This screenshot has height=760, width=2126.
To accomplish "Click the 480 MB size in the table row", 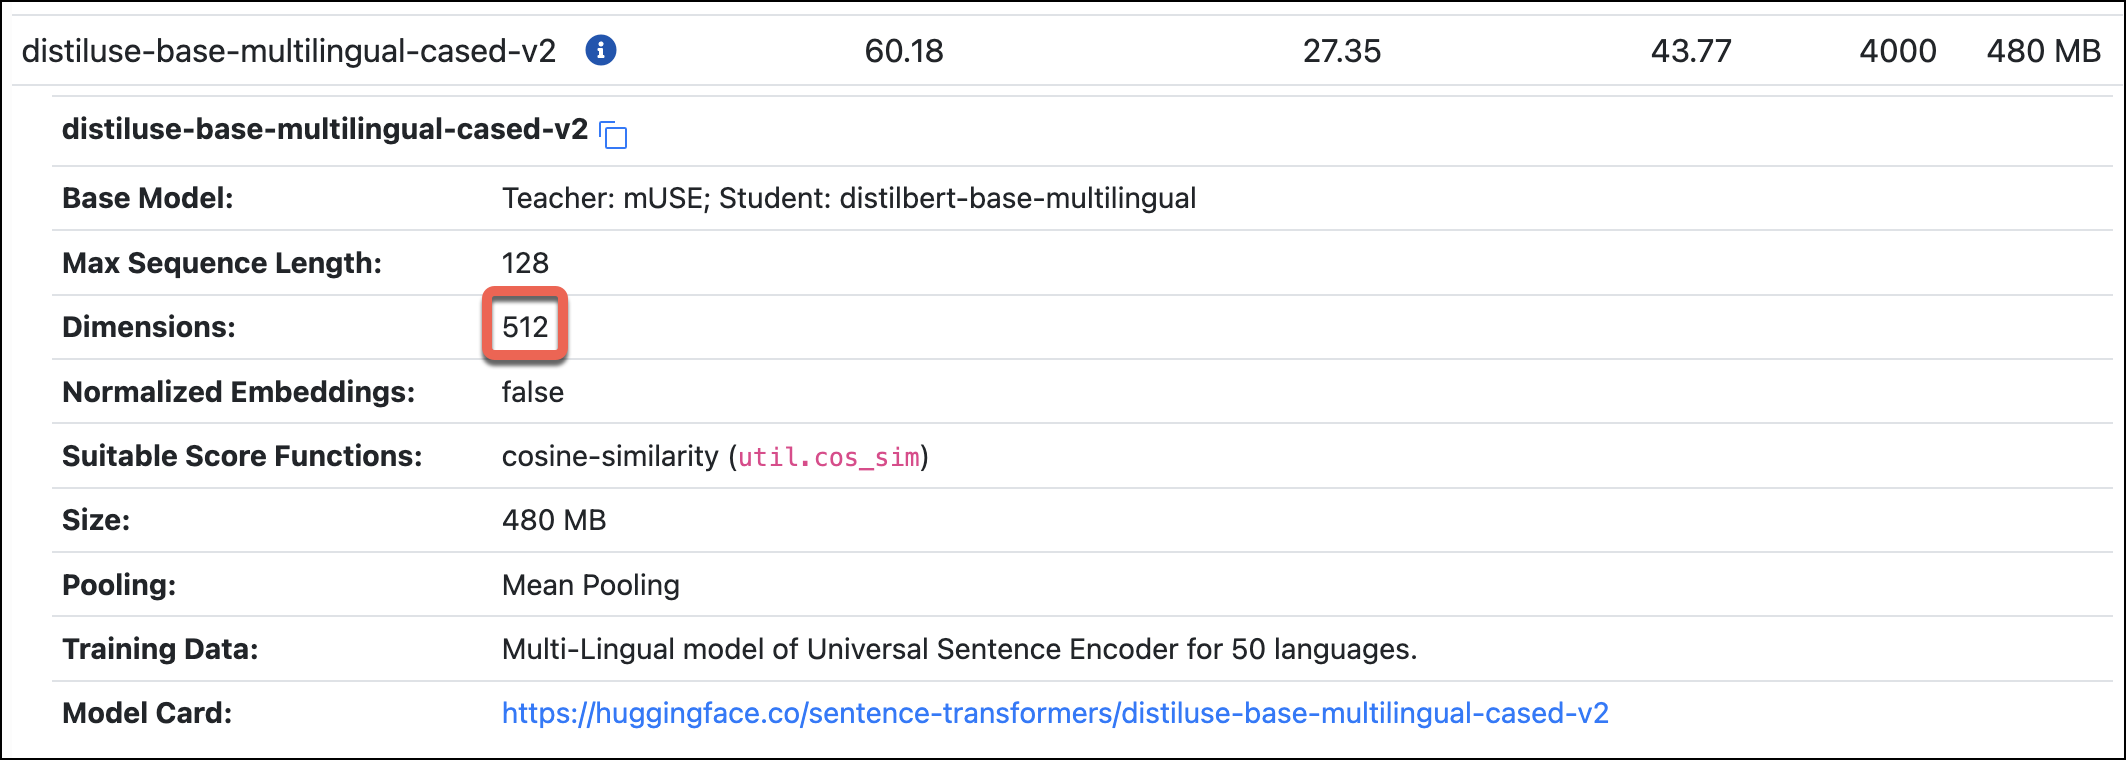I will tap(2043, 51).
